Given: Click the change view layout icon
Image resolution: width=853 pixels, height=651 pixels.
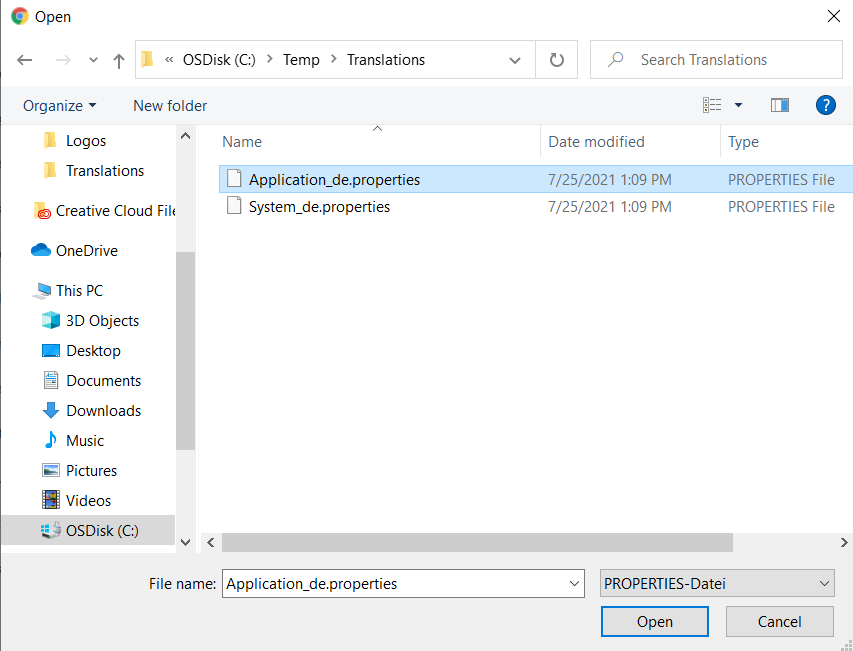Looking at the screenshot, I should pyautogui.click(x=712, y=105).
